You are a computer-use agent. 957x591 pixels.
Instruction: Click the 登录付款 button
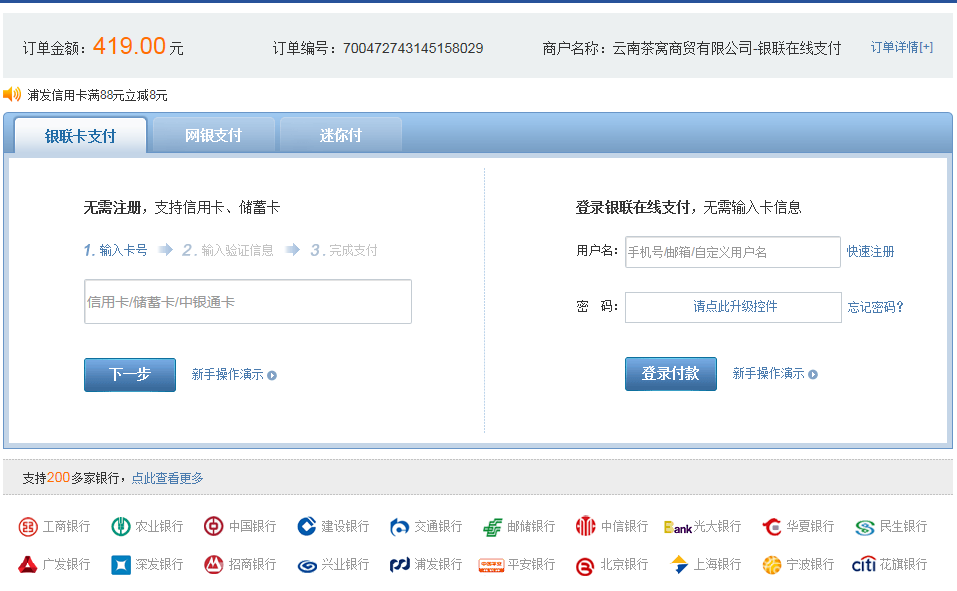point(670,374)
